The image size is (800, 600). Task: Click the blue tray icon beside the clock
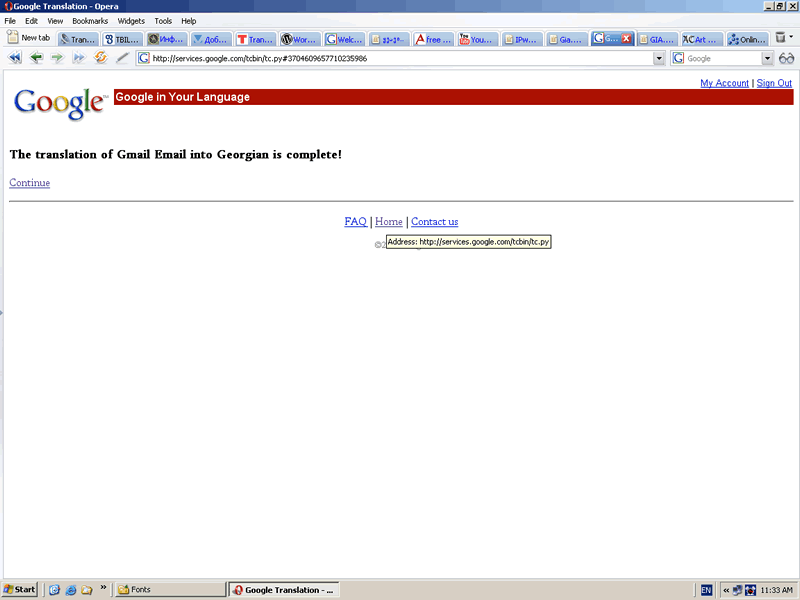(x=751, y=590)
